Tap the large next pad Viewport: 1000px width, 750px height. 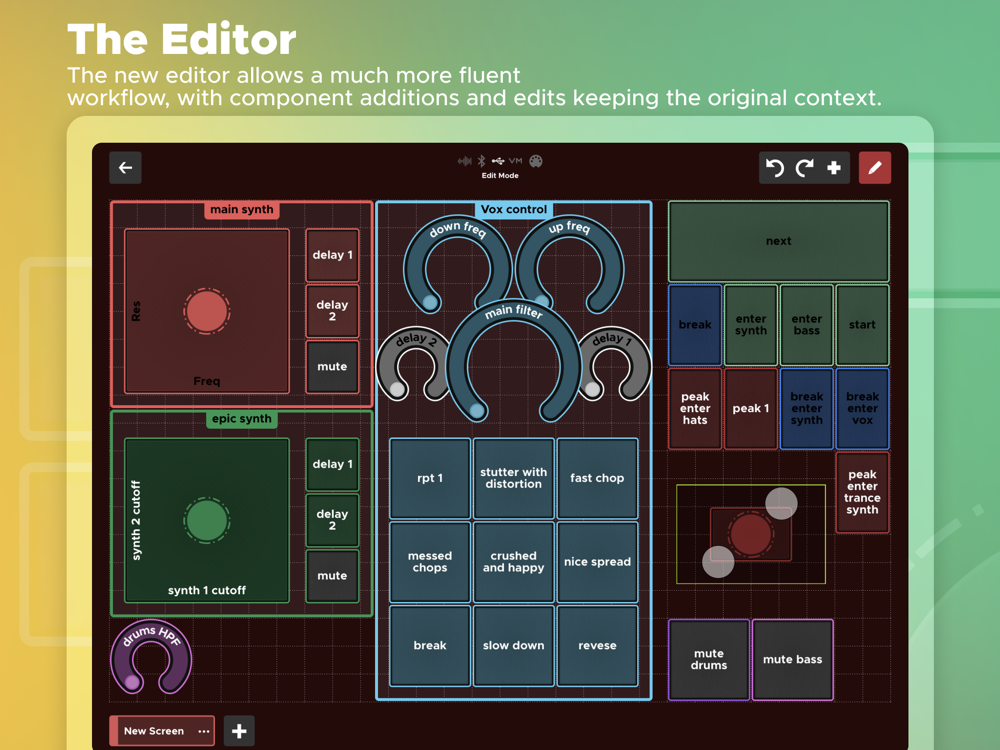(779, 241)
